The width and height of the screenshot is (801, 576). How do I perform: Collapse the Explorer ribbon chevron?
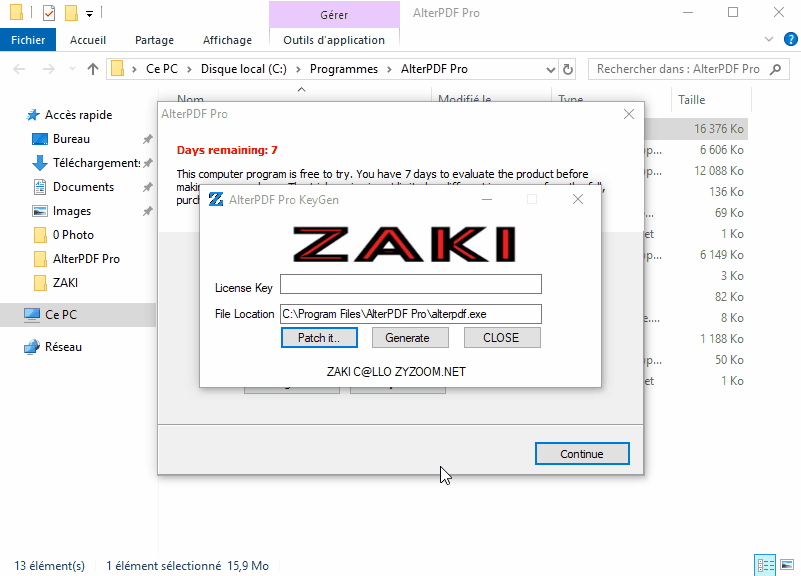768,39
